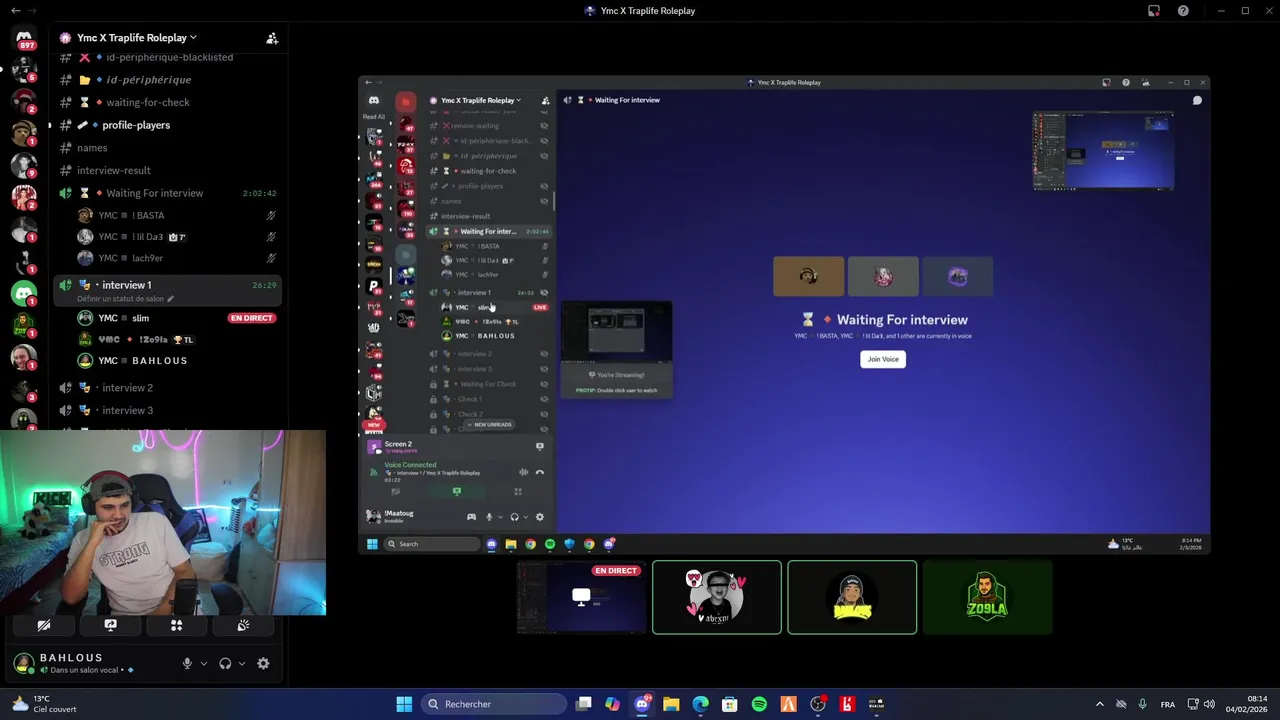The height and width of the screenshot is (720, 1280).
Task: Open the activities launcher icon
Action: pos(176,625)
